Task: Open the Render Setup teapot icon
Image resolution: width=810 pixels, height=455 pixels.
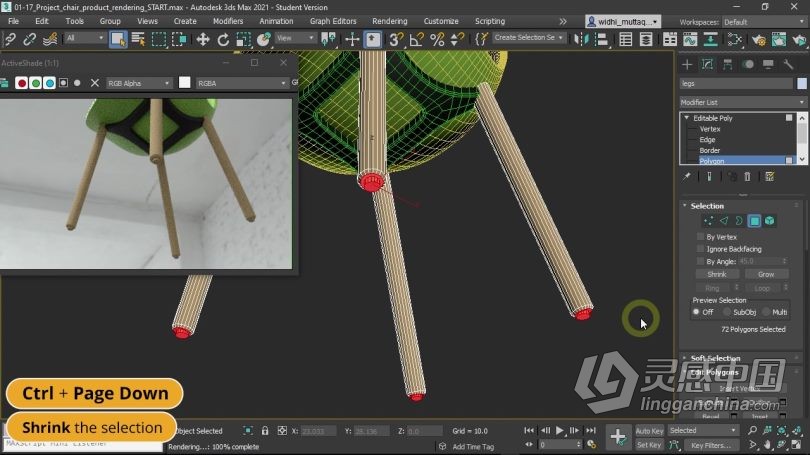Action: pos(758,39)
